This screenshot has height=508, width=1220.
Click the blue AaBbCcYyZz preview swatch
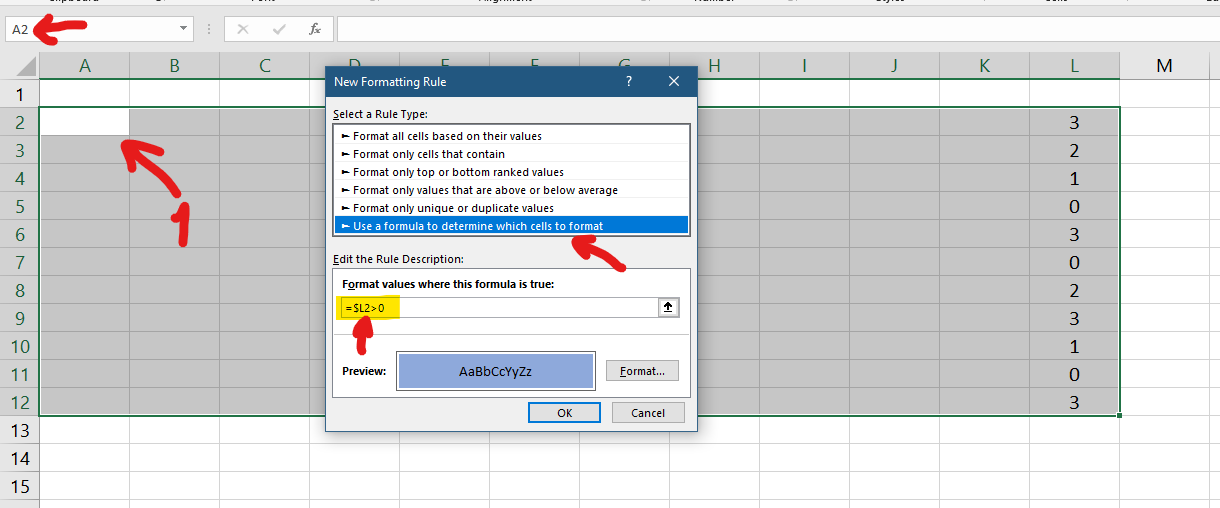496,371
